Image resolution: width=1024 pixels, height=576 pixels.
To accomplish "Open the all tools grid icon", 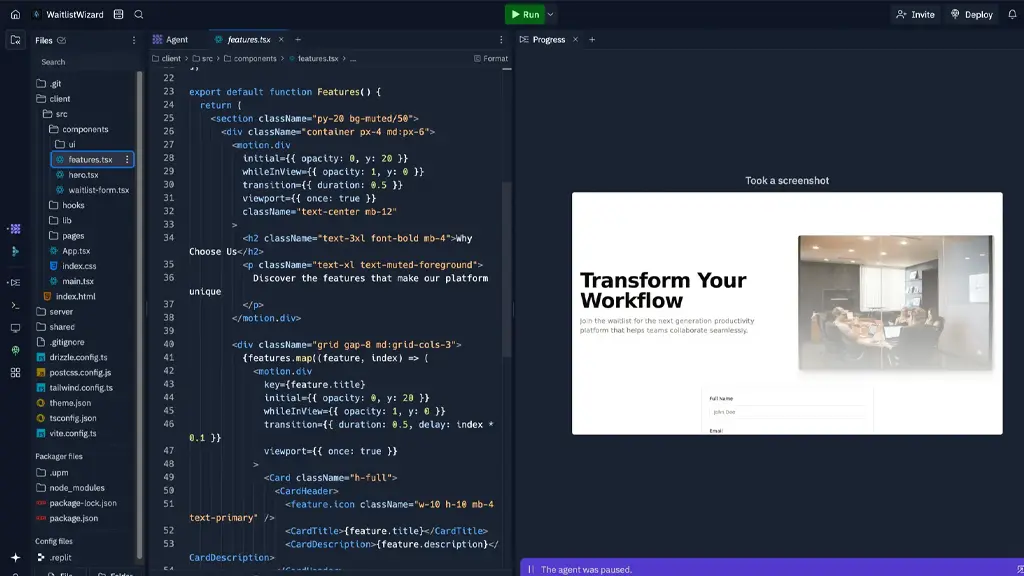I will click(x=15, y=372).
